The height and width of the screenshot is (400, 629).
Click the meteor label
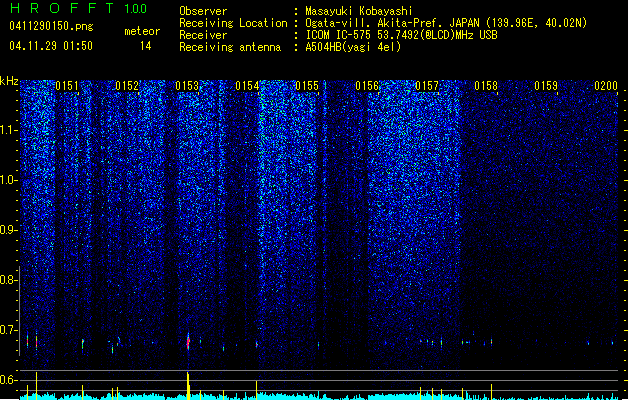click(x=142, y=31)
